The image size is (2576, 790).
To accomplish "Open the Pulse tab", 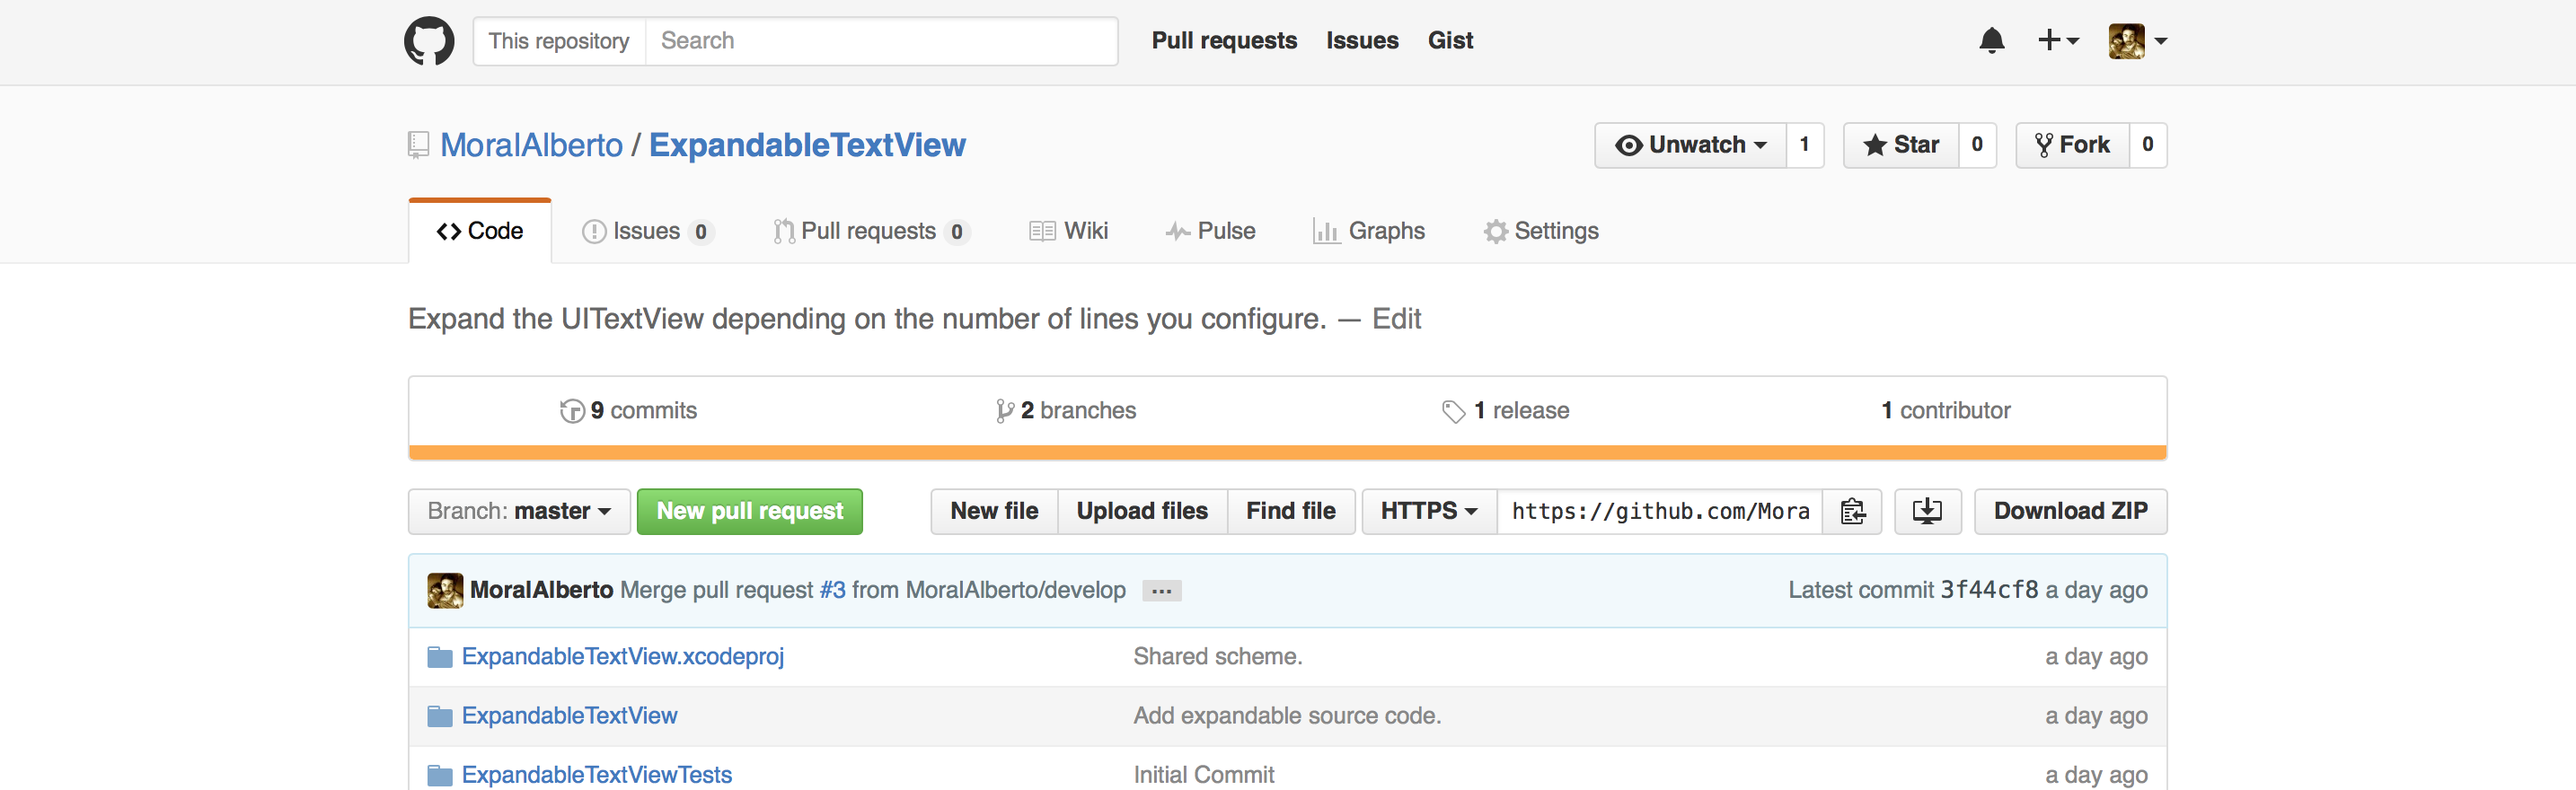I will point(1210,232).
